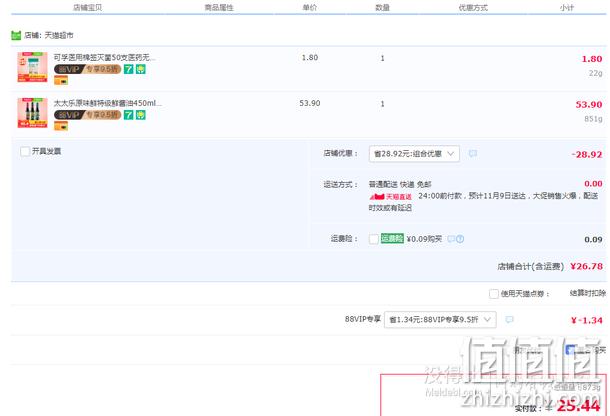This screenshot has width=610, height=416.
Task: Click 88VIP badge on soy sauce item
Action: (x=88, y=115)
